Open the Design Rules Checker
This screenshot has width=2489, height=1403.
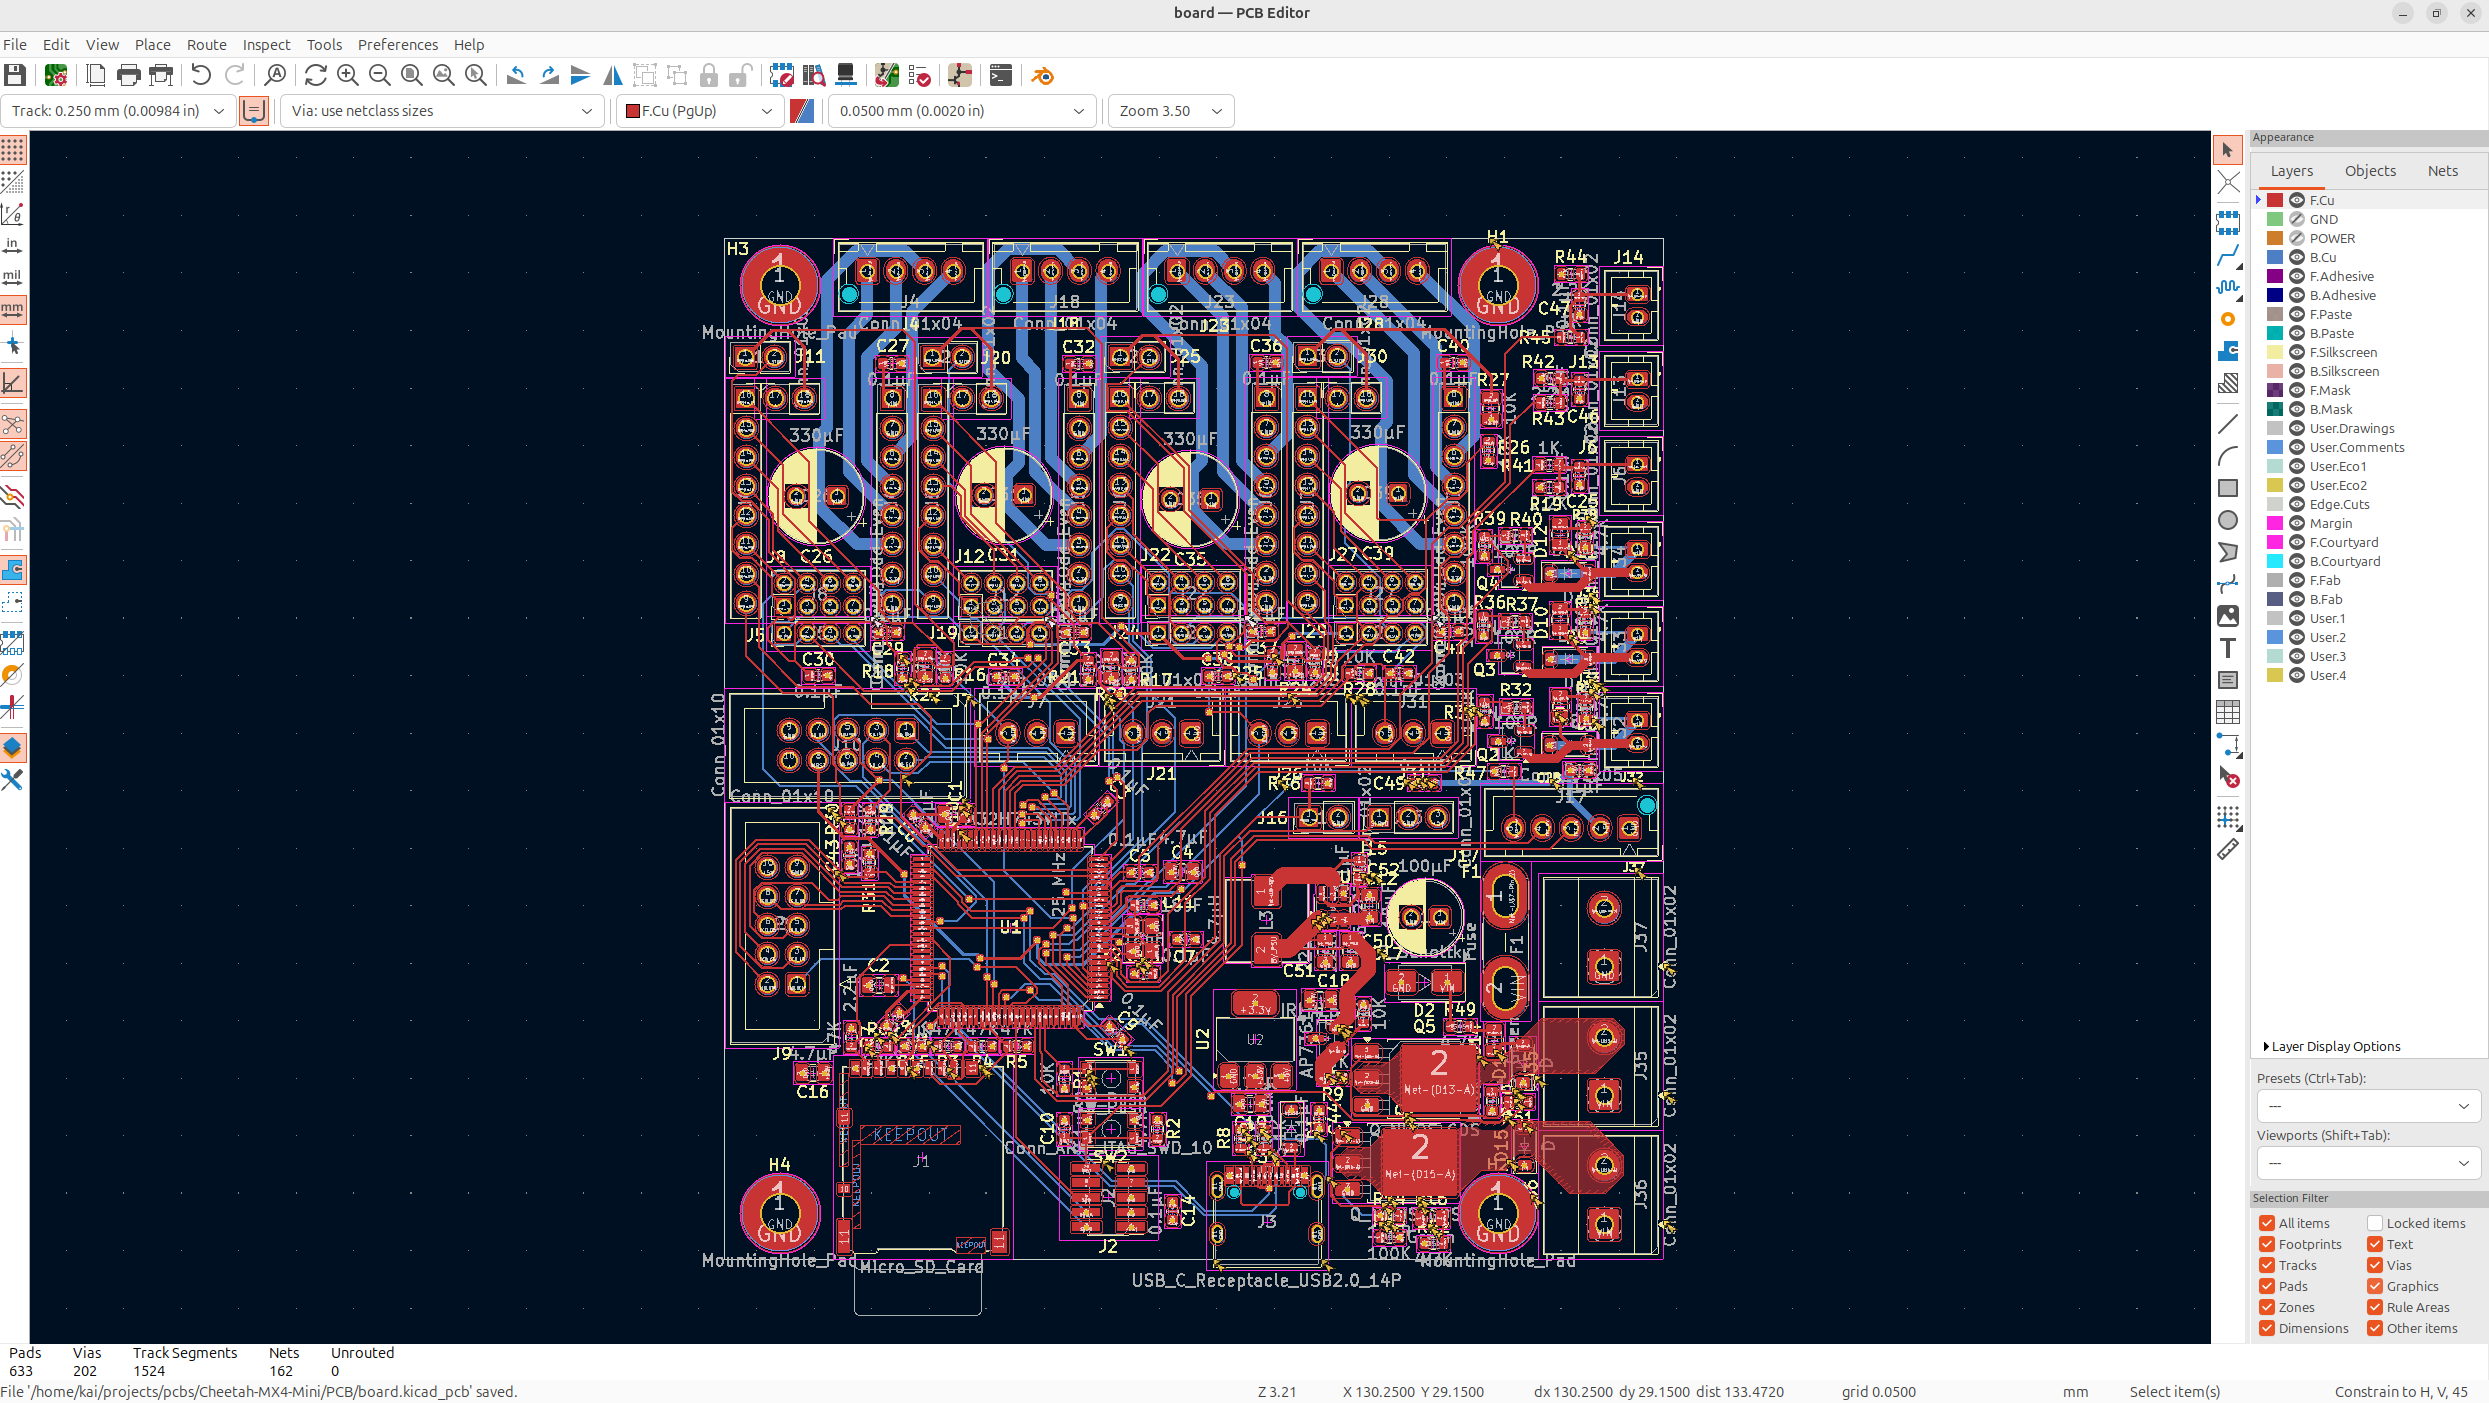[x=920, y=76]
